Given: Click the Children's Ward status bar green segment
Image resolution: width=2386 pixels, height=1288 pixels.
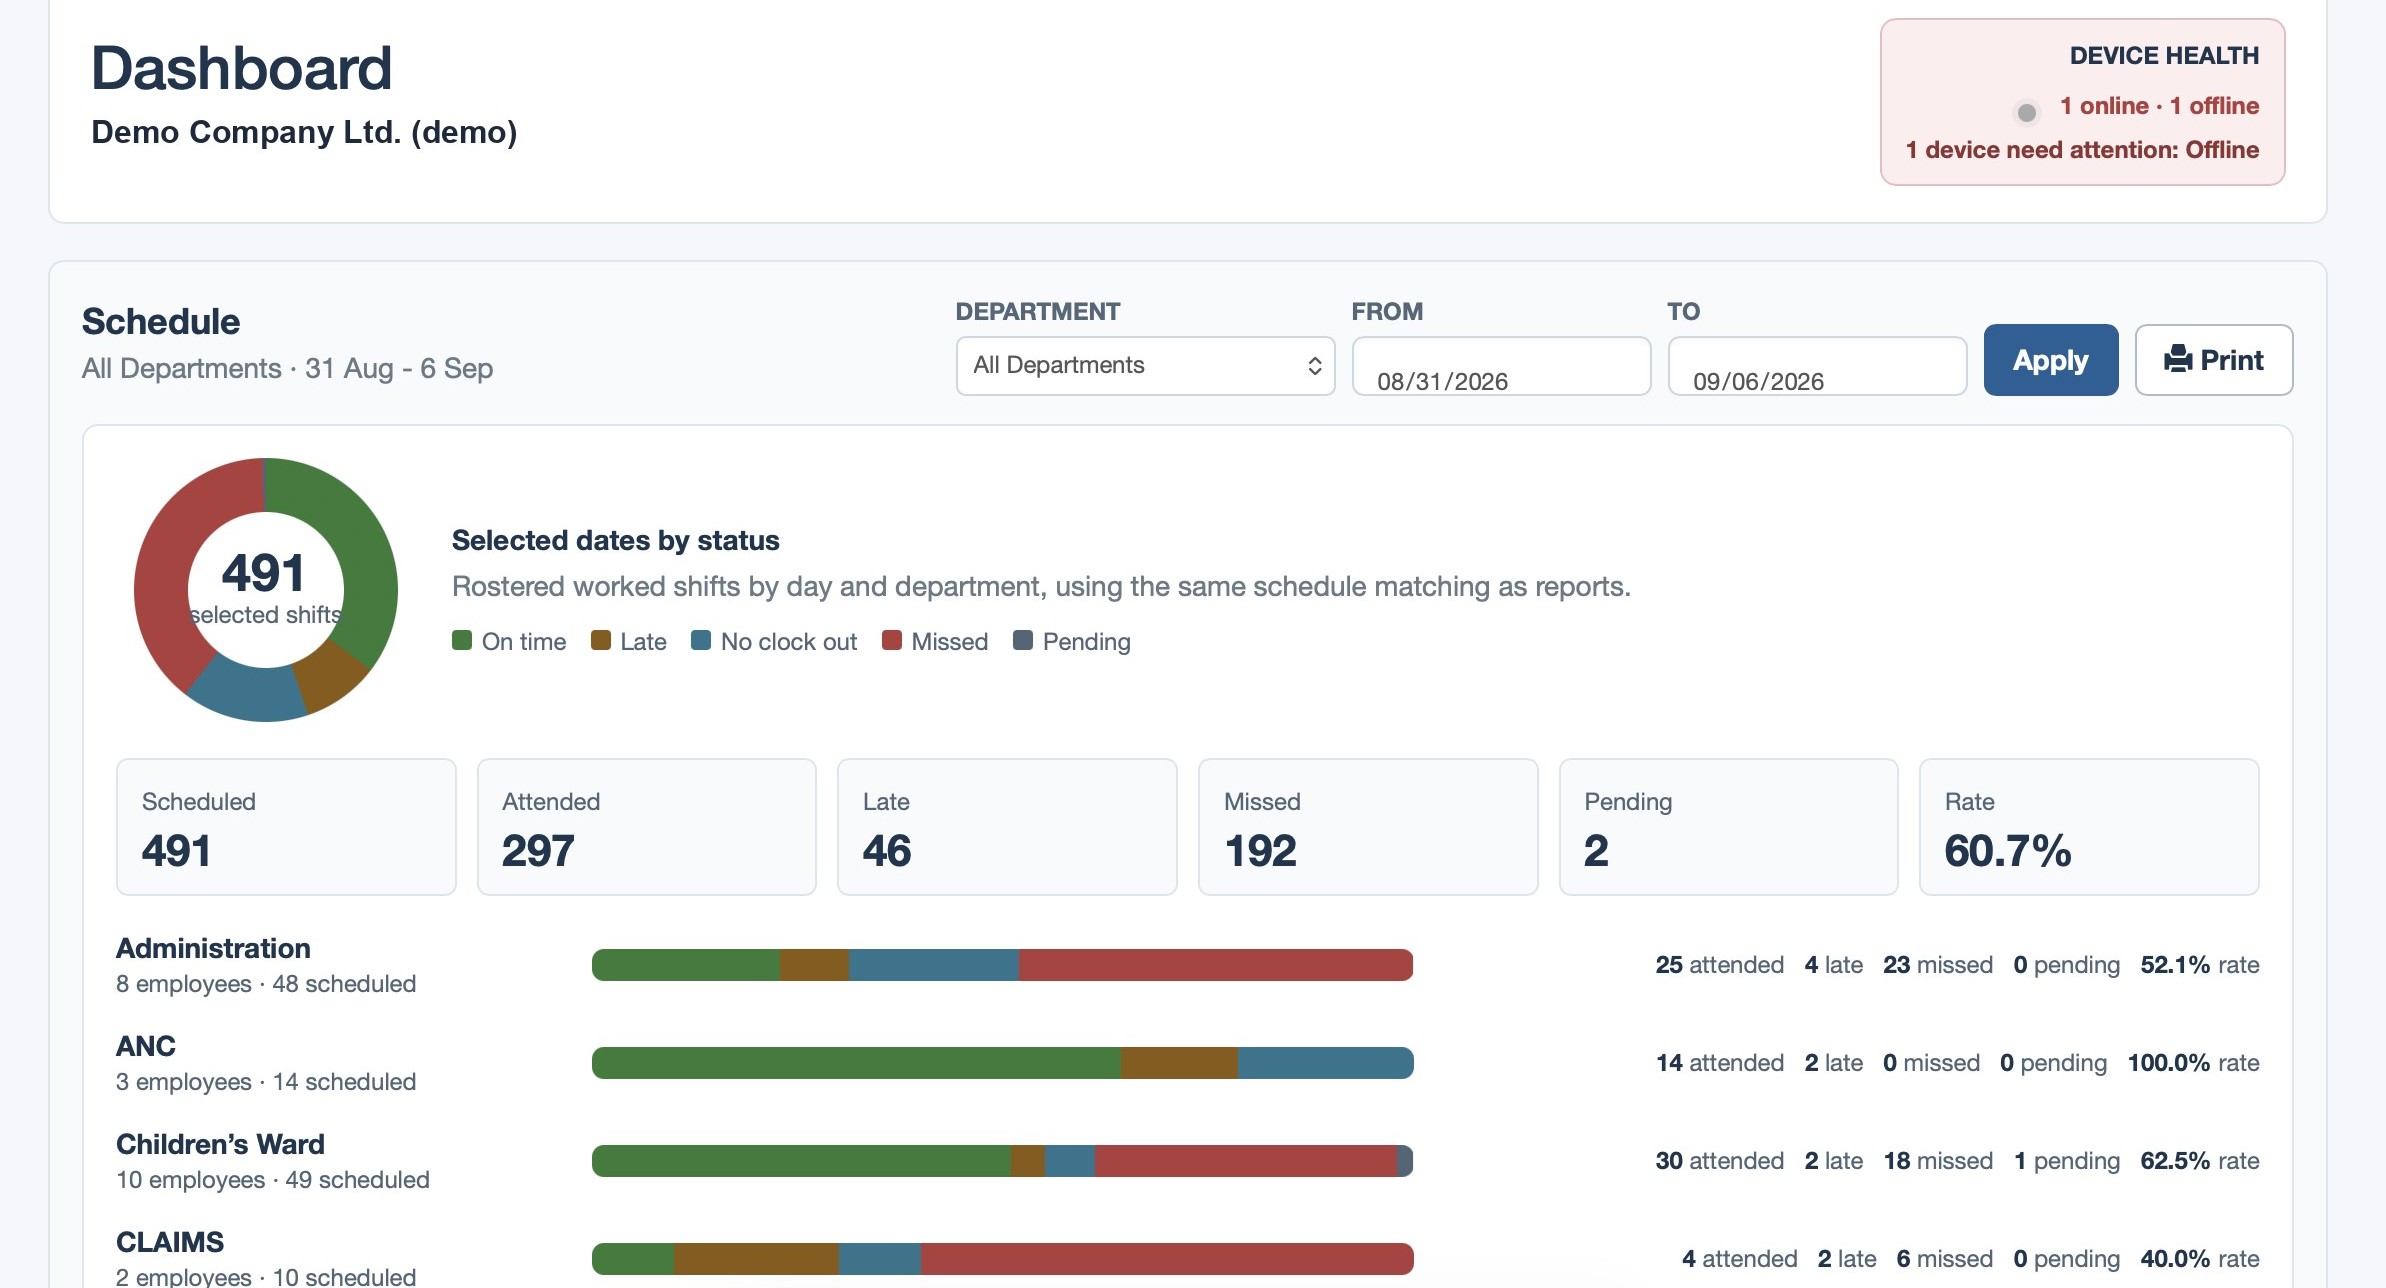Looking at the screenshot, I should tap(801, 1161).
